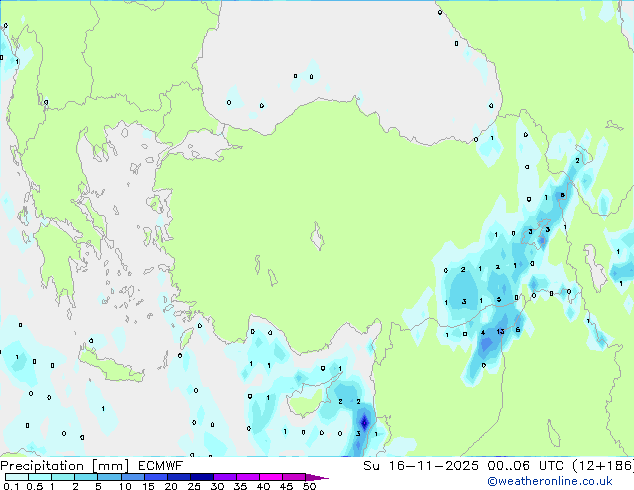Click the 35–40 mm legend swatch
634x490 pixels.
[x=247, y=477]
